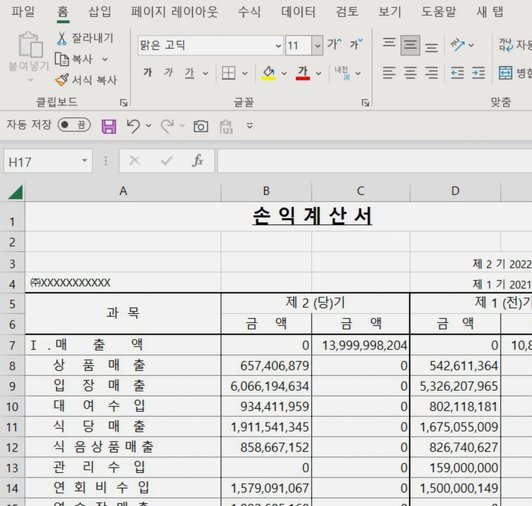Click cell 연회비수입 in row 14
The height and width of the screenshot is (506, 532).
(x=123, y=488)
